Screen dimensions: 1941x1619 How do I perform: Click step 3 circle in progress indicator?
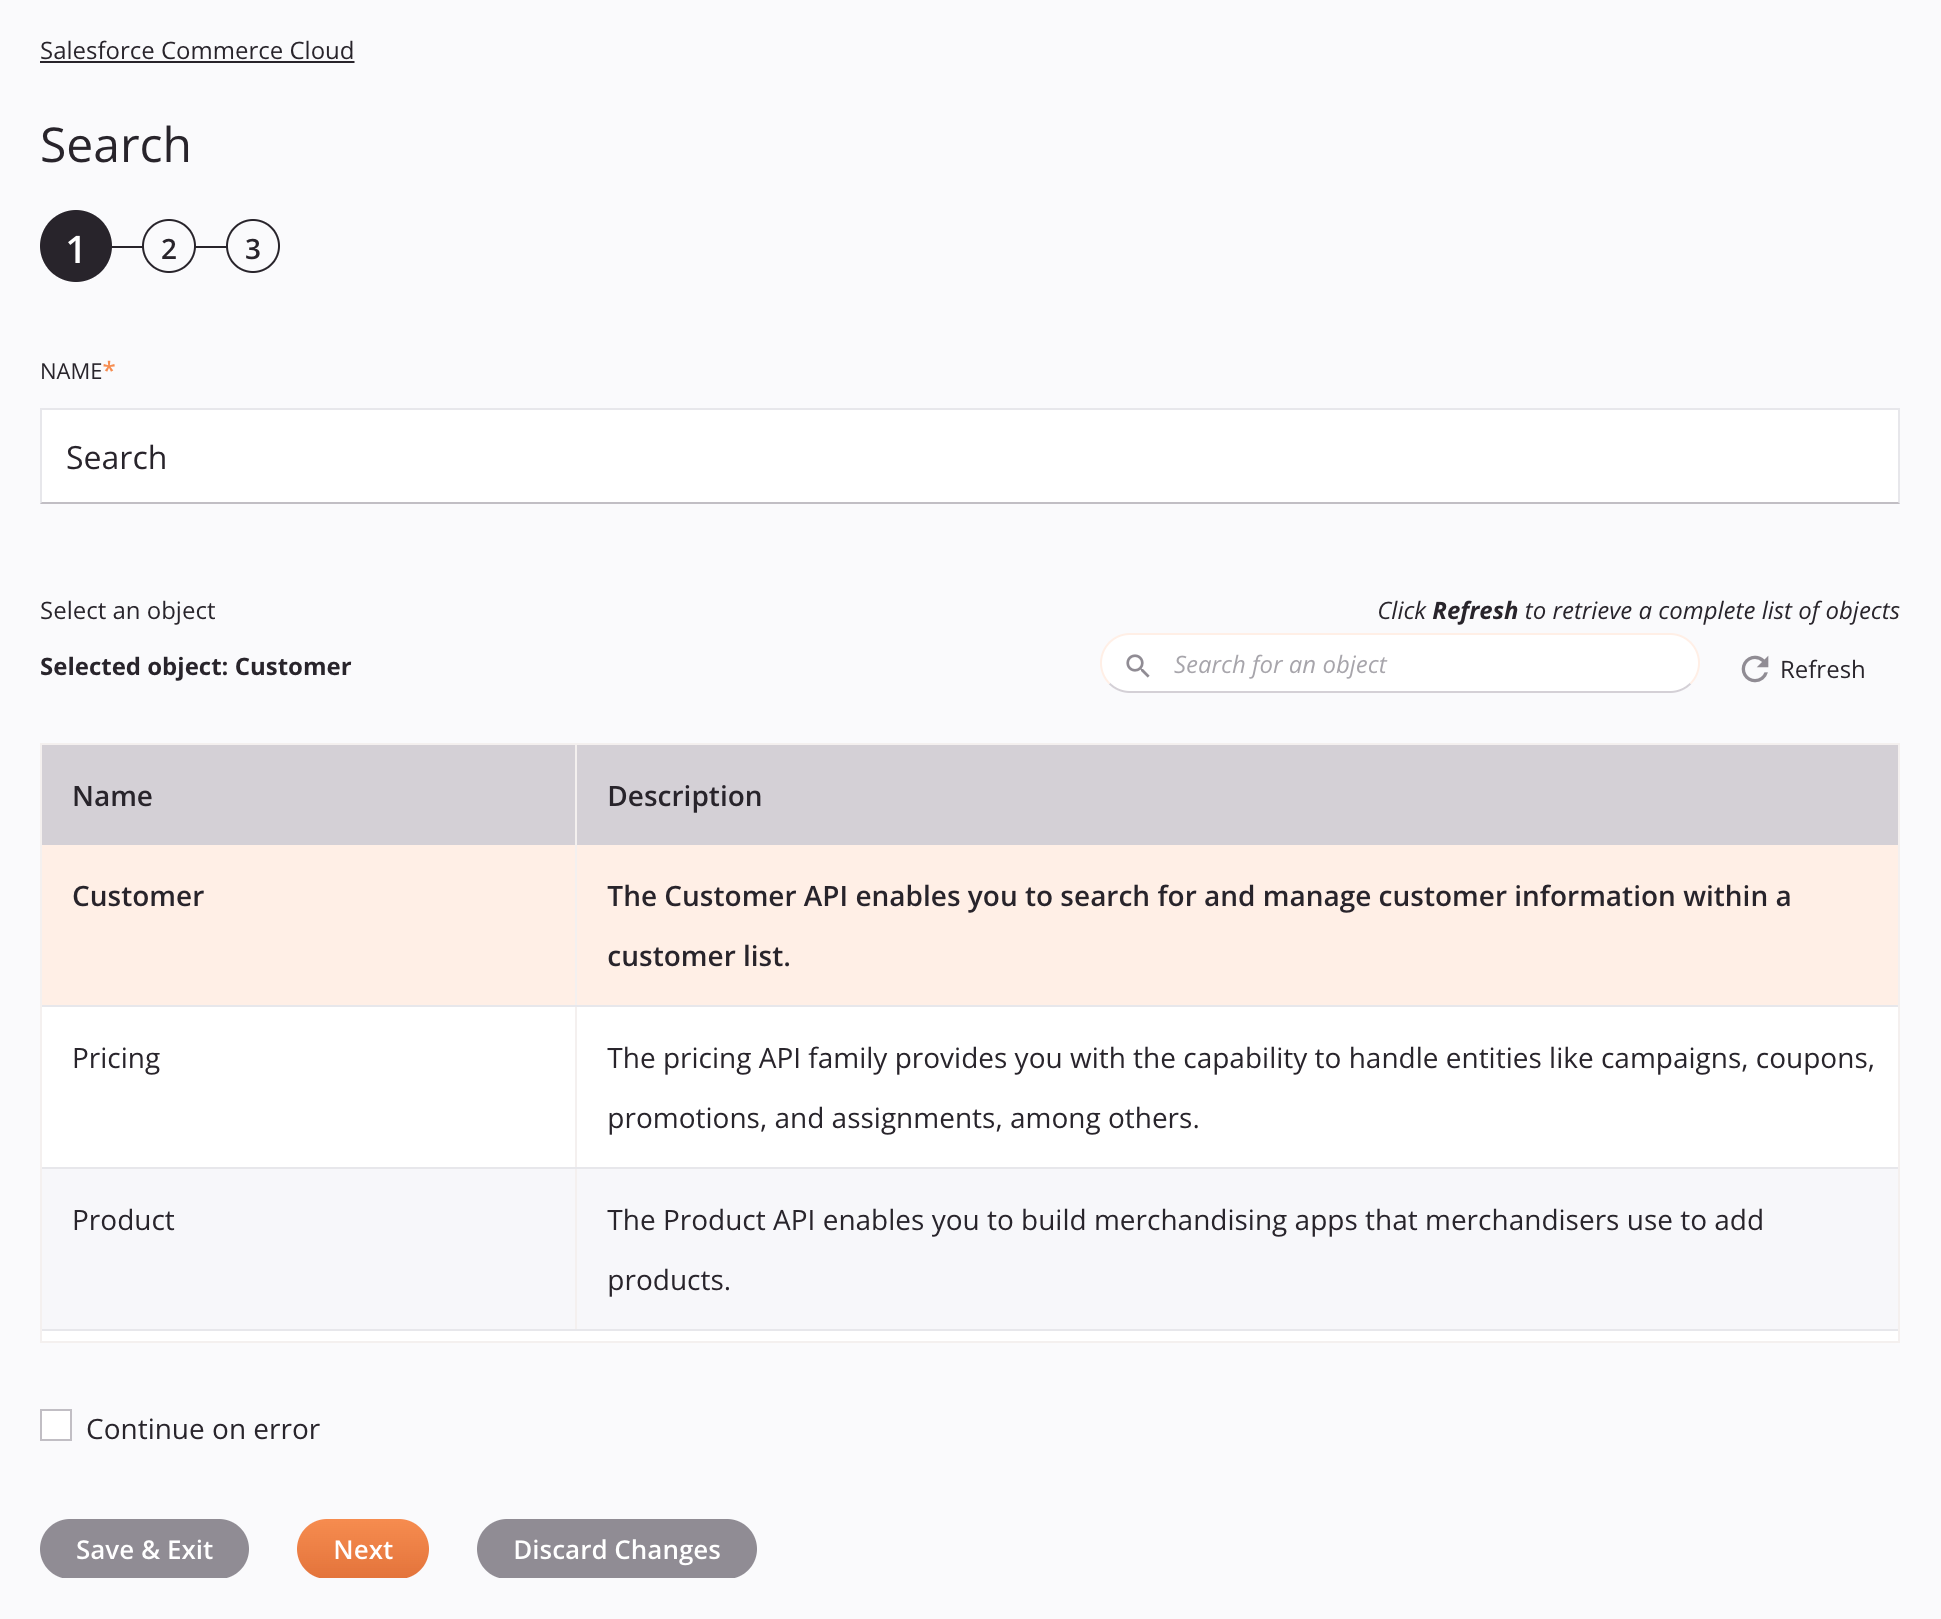[253, 248]
